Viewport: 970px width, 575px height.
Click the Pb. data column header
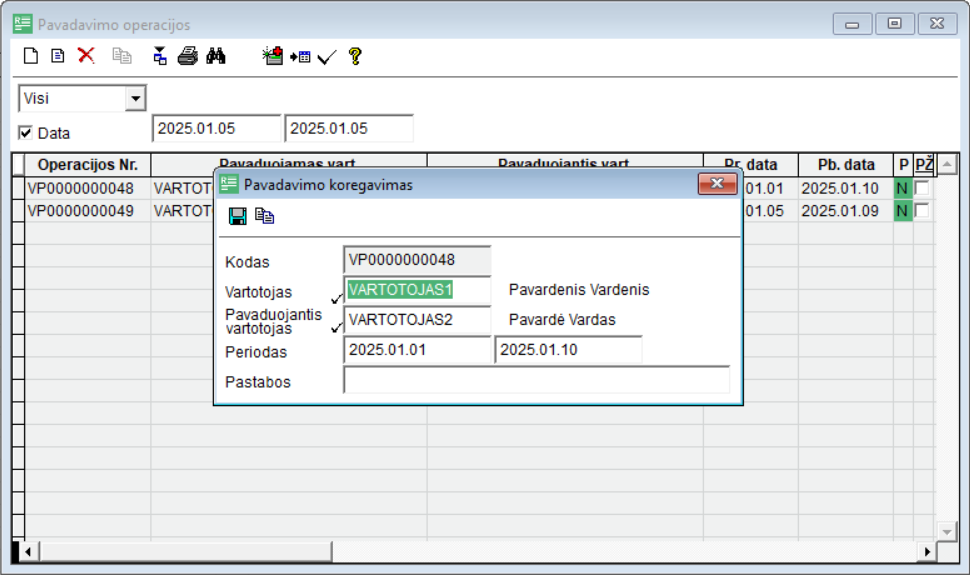click(846, 165)
